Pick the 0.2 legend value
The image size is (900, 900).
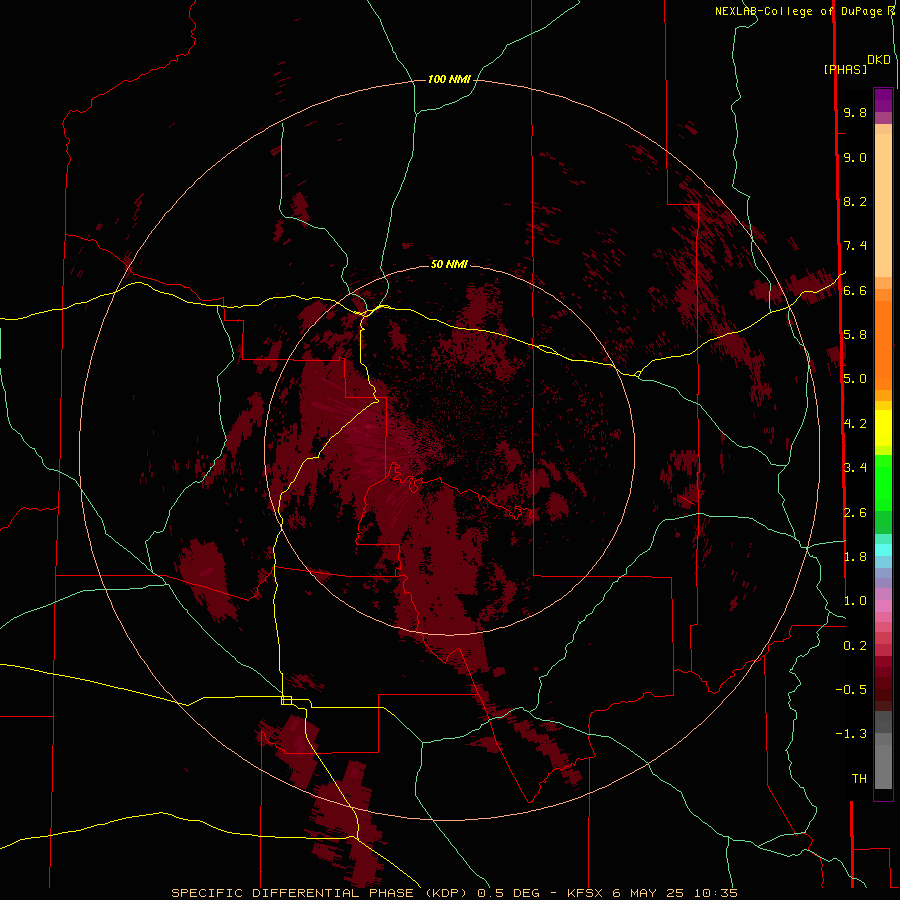click(855, 646)
